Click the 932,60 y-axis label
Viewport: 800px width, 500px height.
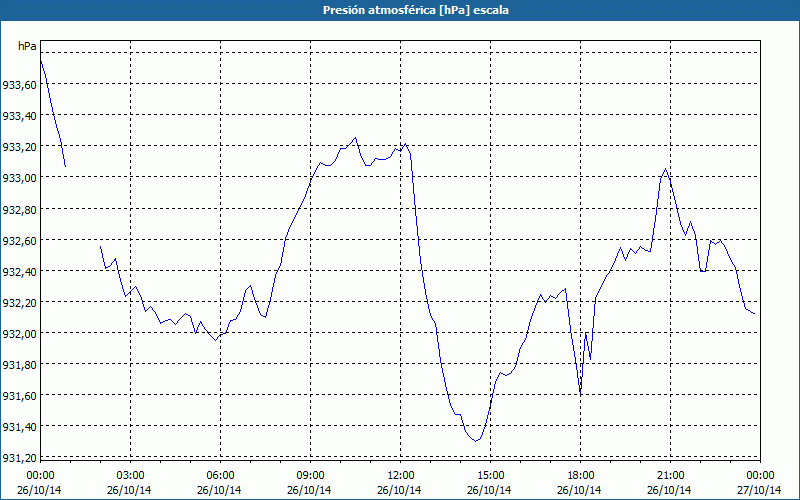(x=19, y=240)
